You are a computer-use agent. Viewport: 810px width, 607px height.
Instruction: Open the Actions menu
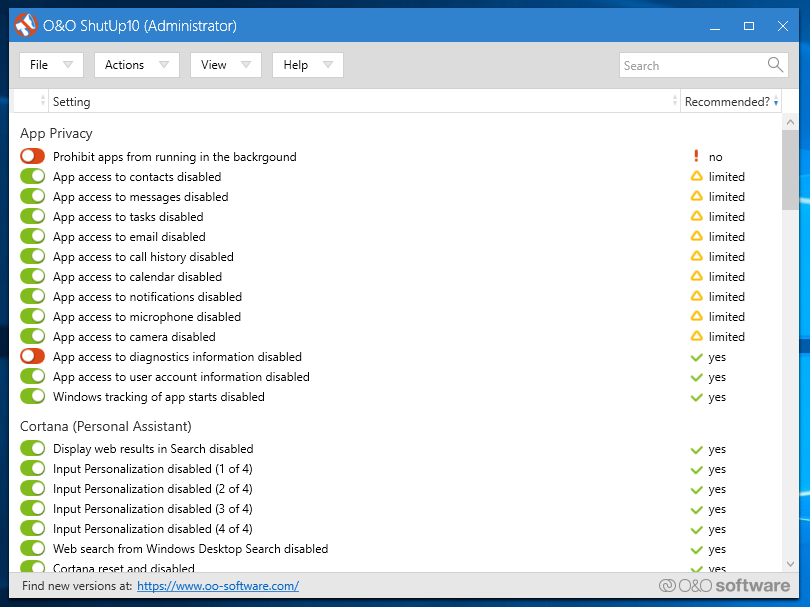[x=137, y=65]
